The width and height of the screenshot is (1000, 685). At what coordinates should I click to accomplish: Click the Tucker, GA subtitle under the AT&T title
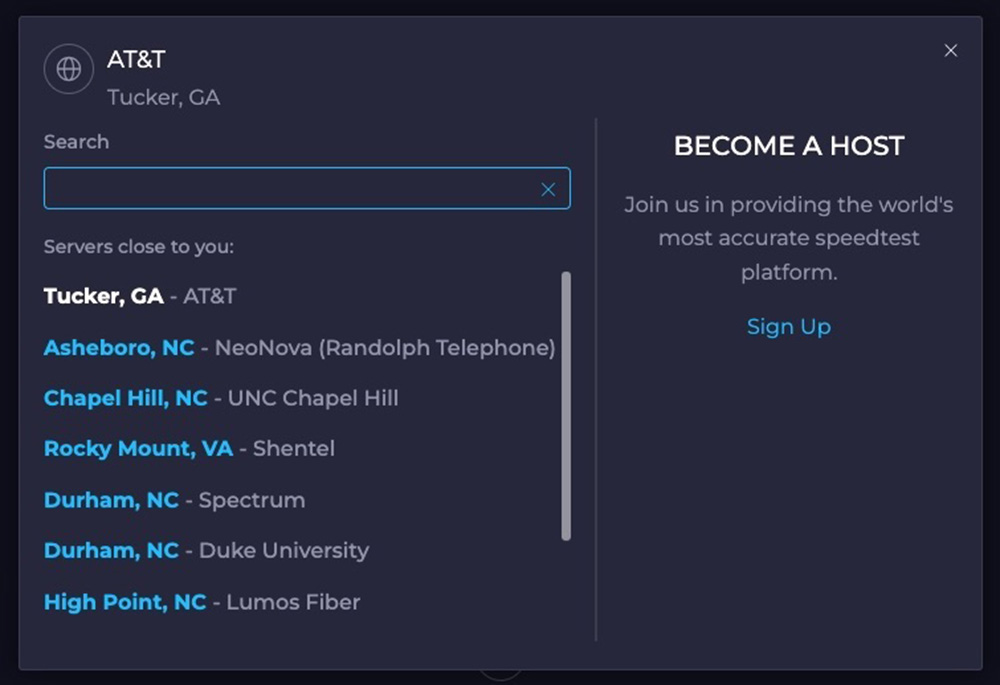click(163, 98)
